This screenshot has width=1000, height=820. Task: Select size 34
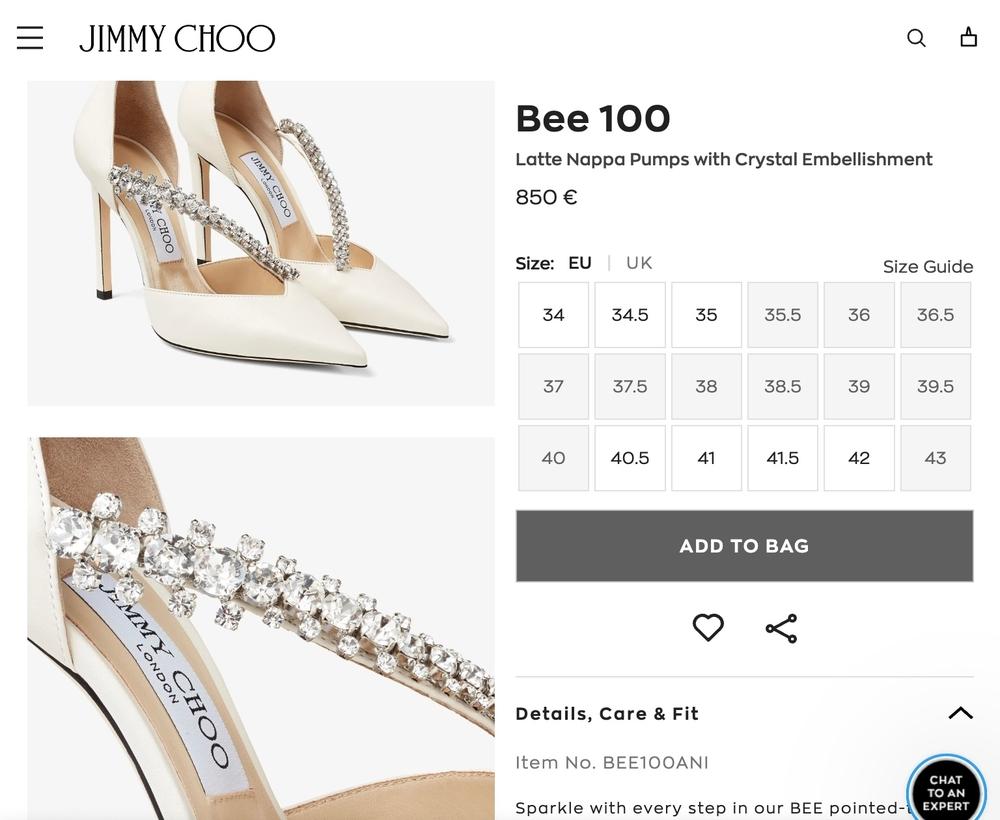coord(553,315)
